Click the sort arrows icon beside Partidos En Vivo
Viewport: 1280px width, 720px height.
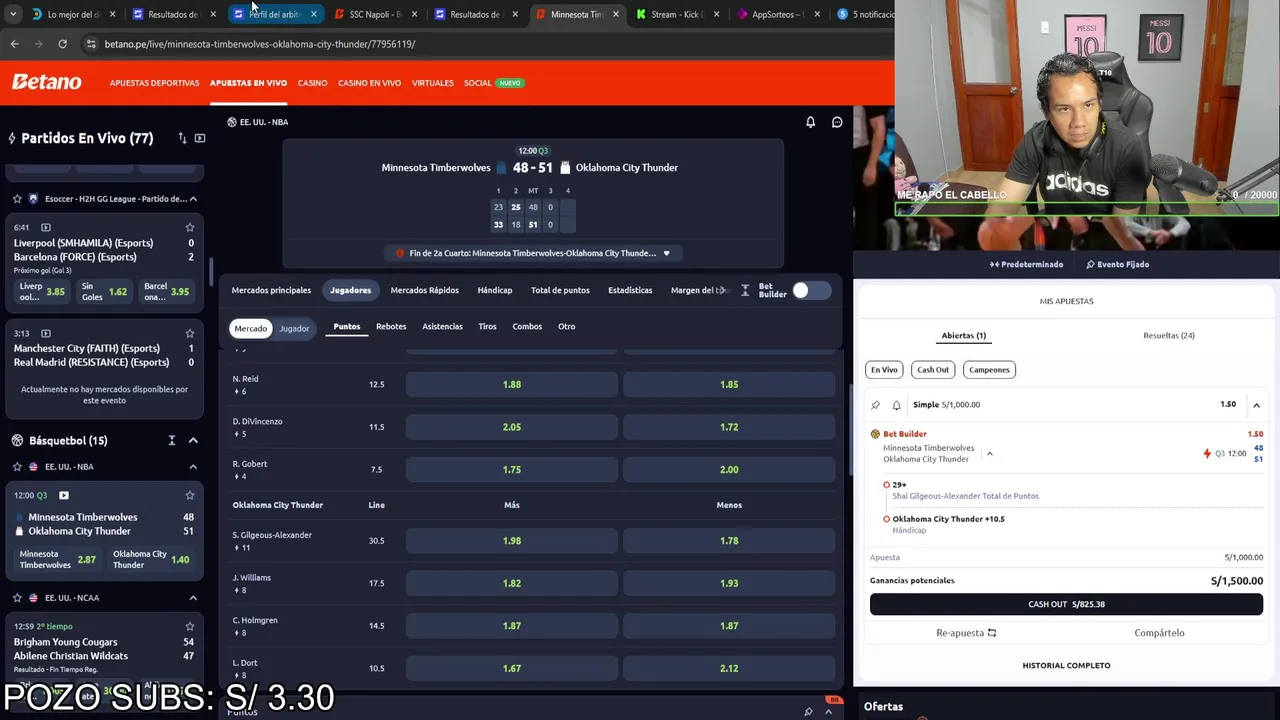pos(182,138)
